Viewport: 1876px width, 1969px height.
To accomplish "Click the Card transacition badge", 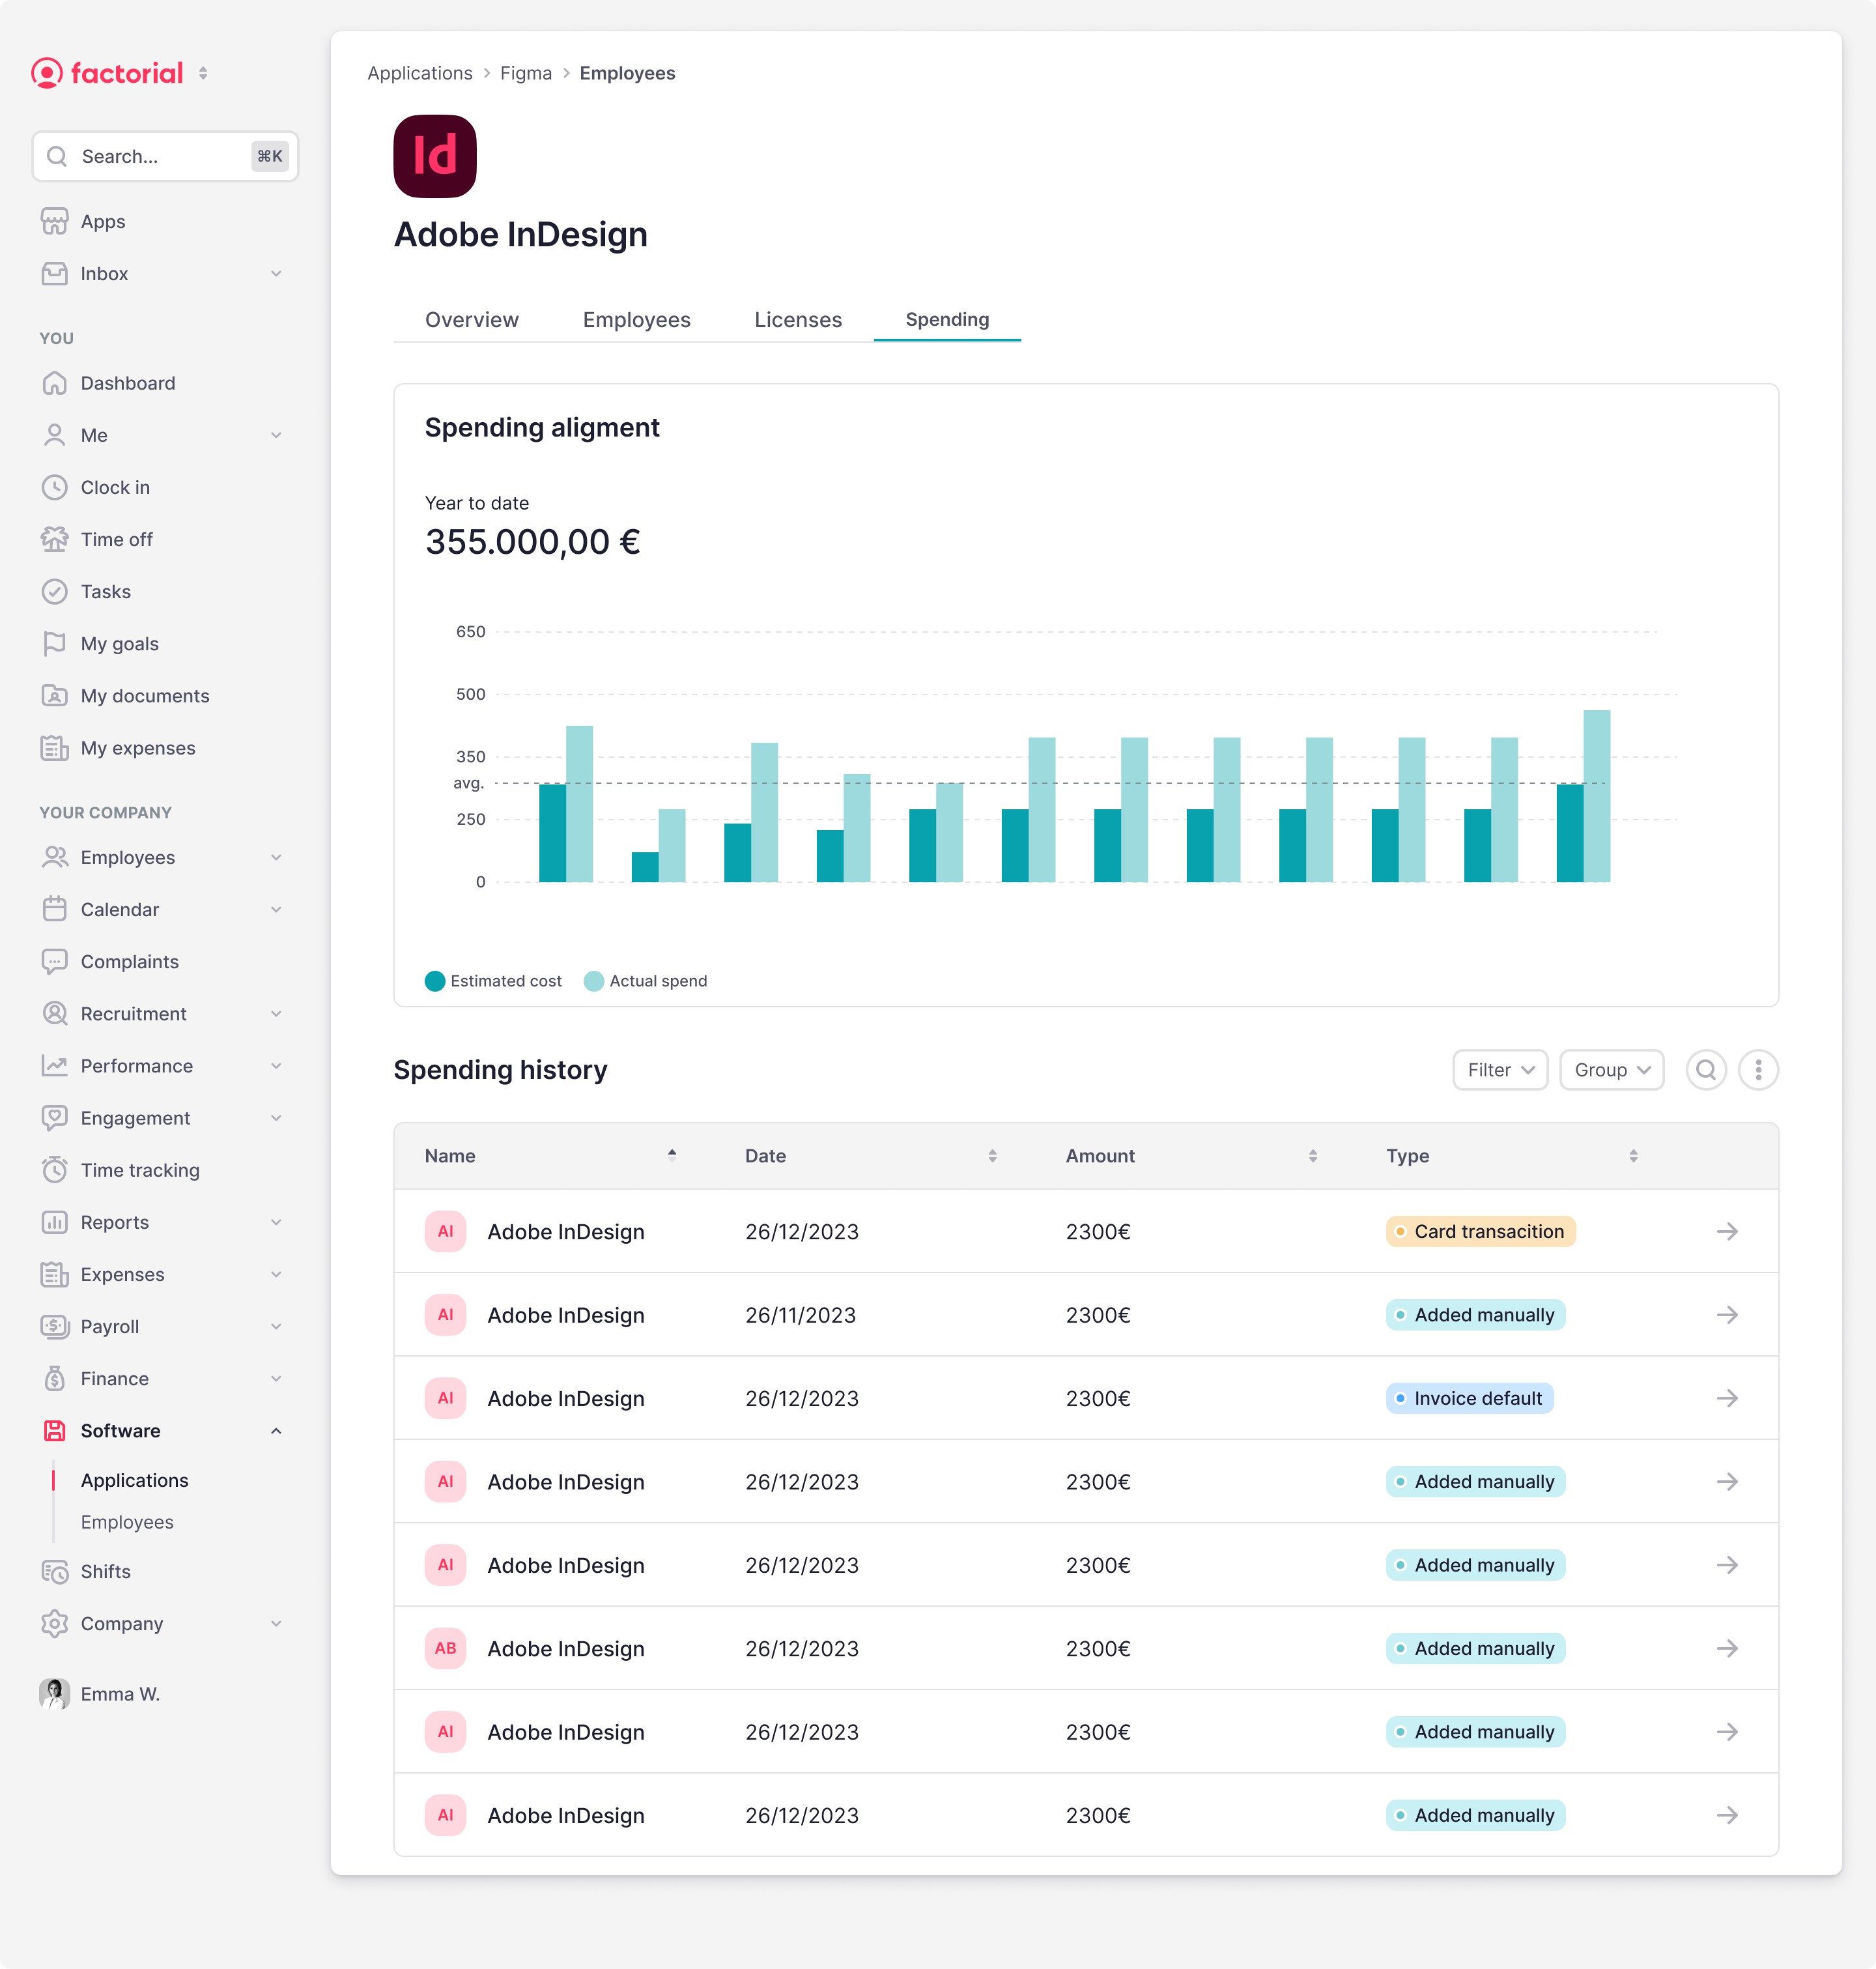I will (1480, 1231).
